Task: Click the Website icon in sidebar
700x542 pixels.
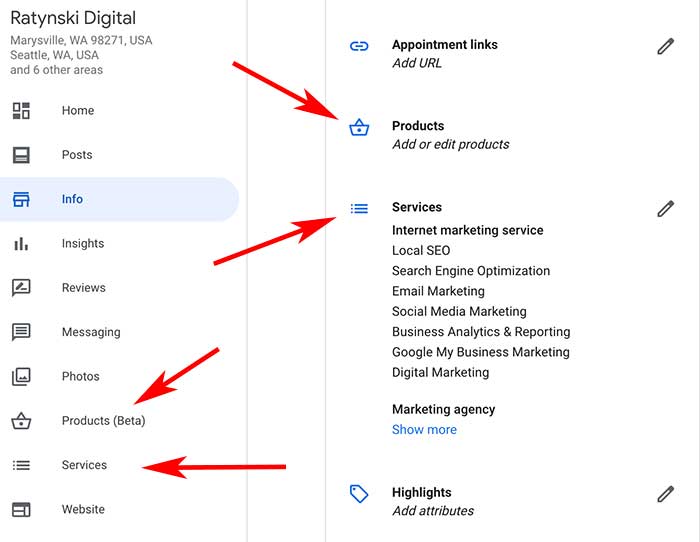Action: [21, 510]
